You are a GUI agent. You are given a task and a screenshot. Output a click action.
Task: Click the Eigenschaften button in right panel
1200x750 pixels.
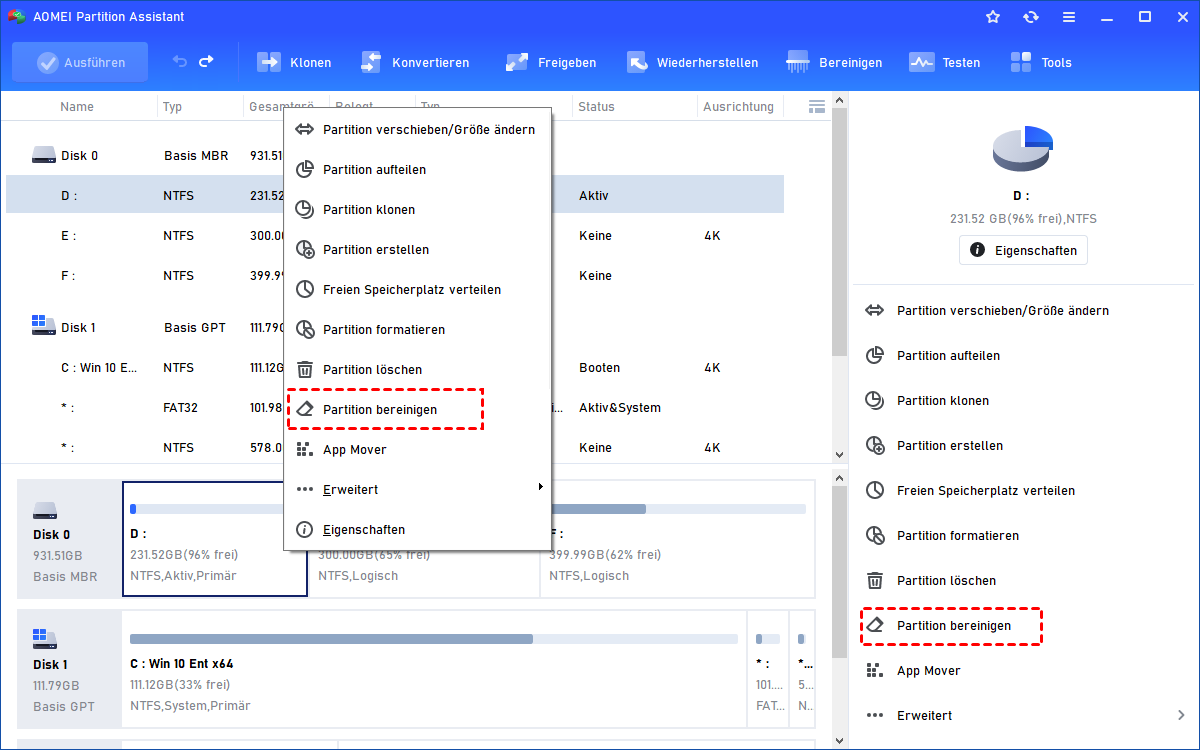tap(1023, 250)
